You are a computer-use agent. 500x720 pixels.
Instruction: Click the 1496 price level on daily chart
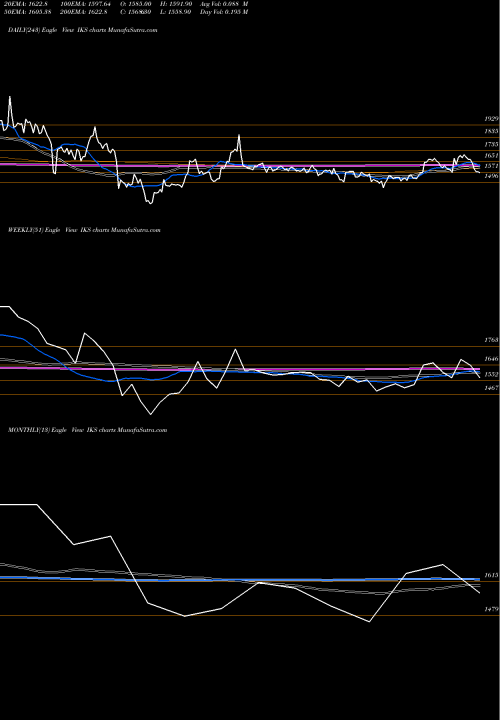492,176
